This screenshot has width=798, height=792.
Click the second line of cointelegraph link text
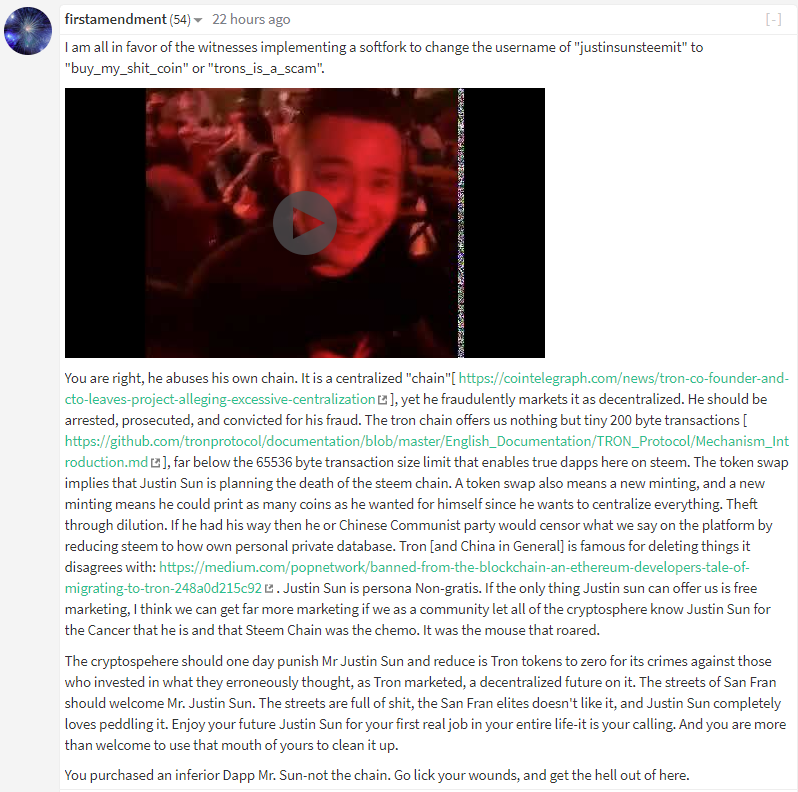click(220, 399)
